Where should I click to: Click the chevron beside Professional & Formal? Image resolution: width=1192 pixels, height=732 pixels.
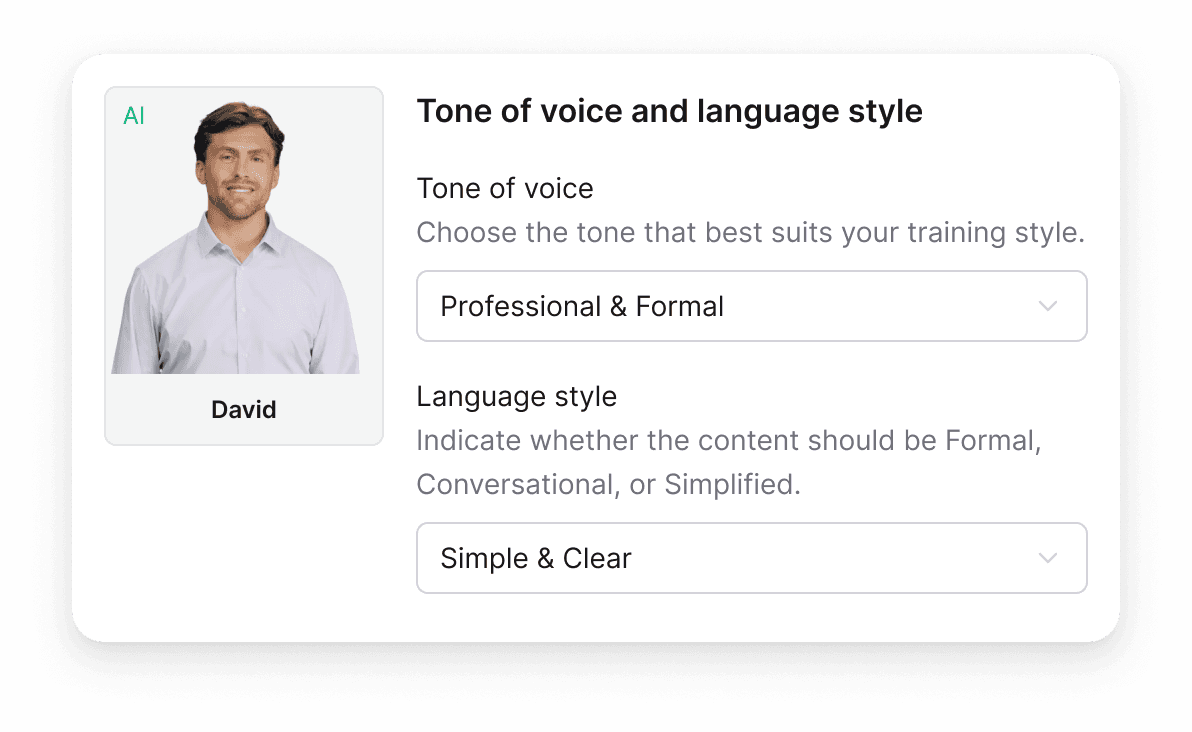[x=1048, y=306]
